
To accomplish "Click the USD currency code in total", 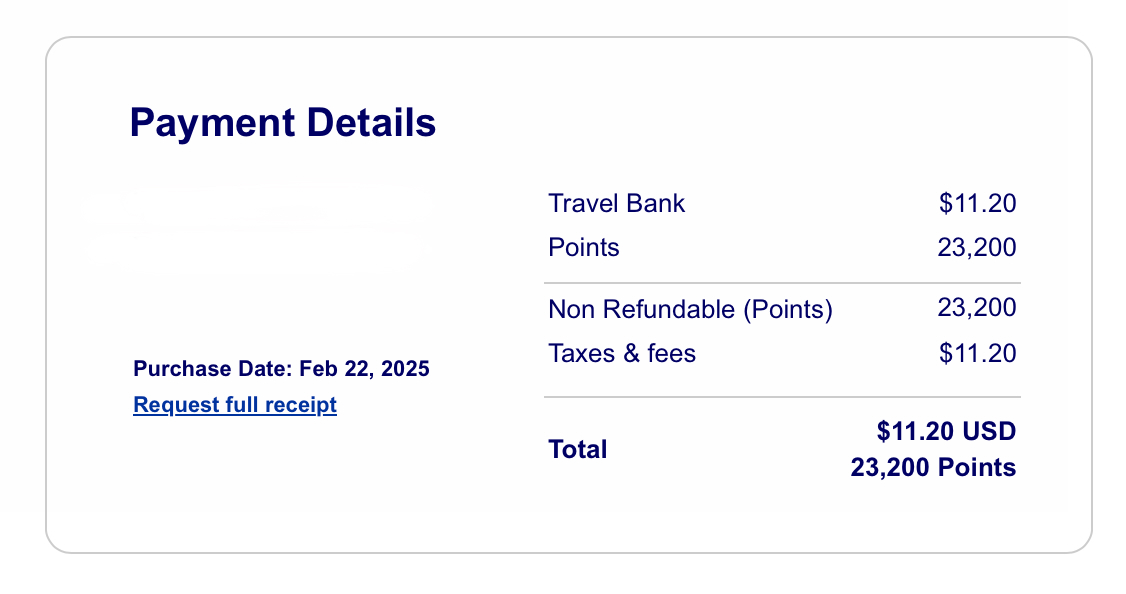I will [x=990, y=432].
